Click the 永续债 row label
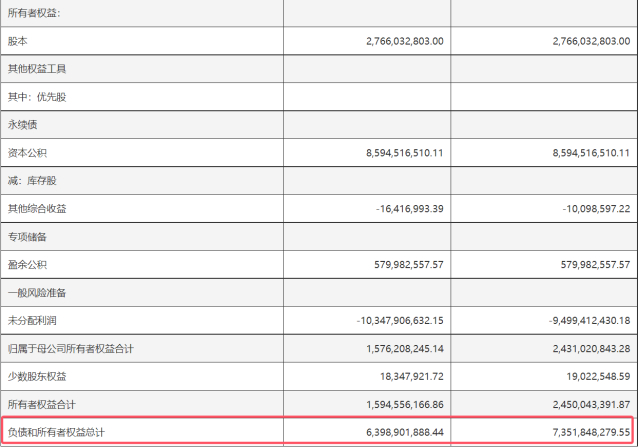The height and width of the screenshot is (447, 638). click(x=23, y=125)
